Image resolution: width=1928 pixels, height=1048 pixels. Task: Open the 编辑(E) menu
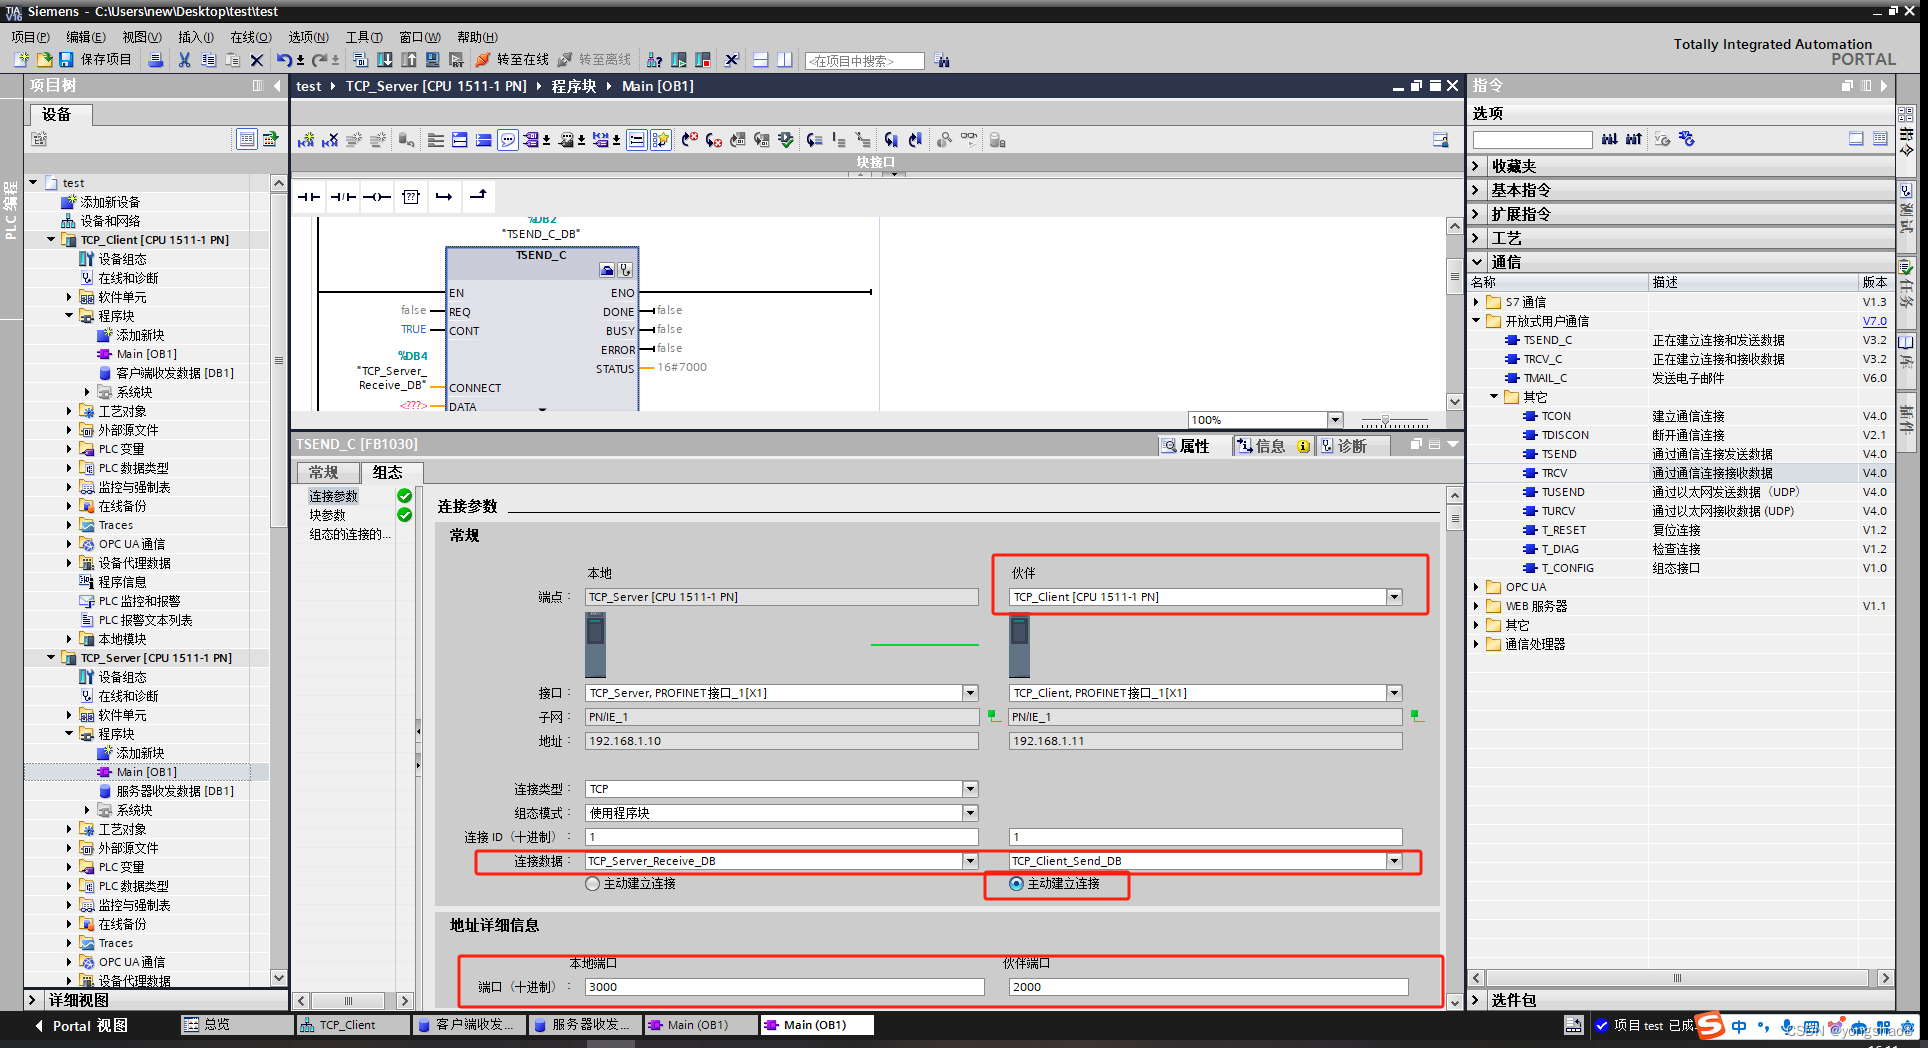point(86,37)
